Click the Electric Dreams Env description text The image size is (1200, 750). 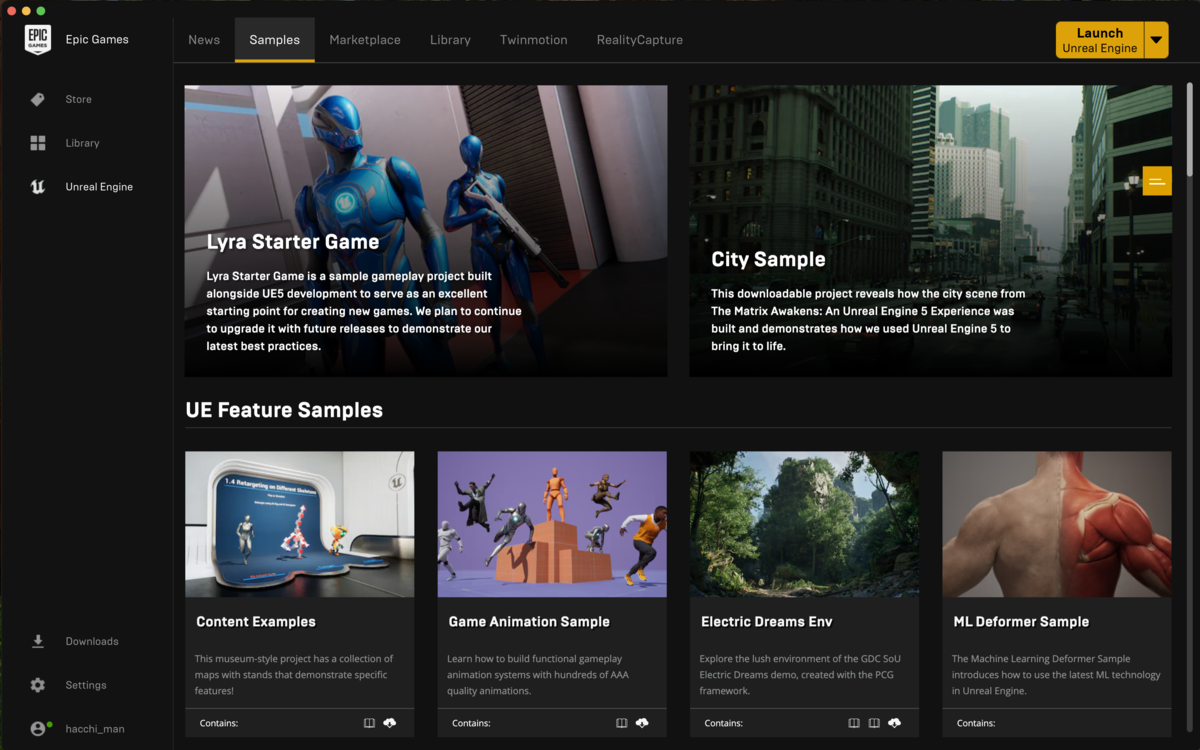(x=799, y=675)
